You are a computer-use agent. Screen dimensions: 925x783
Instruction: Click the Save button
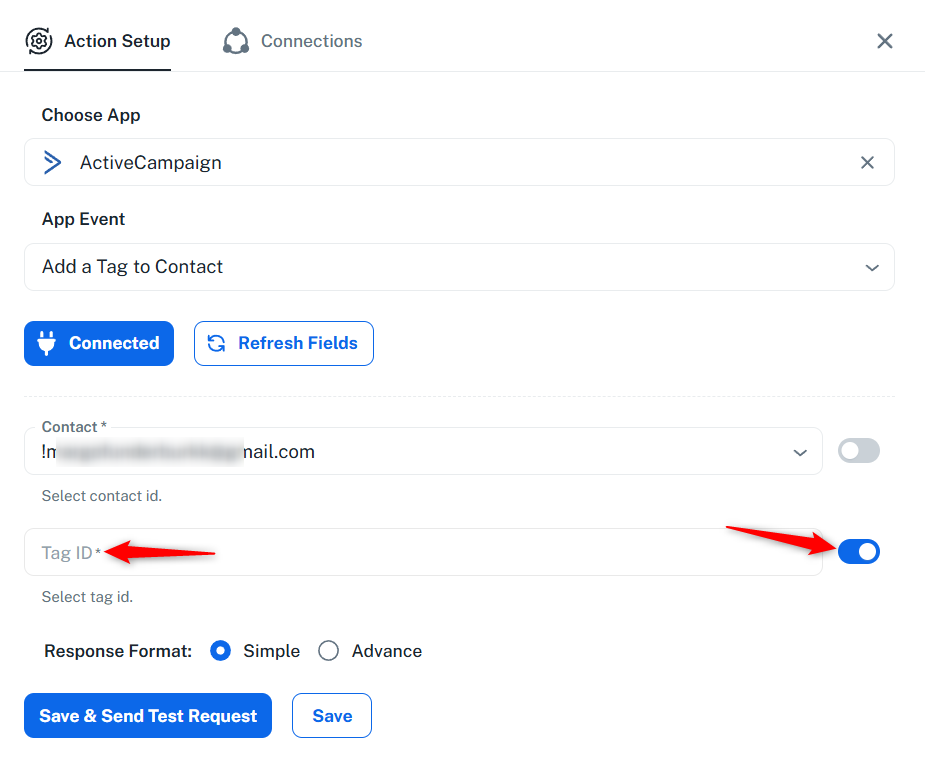point(332,715)
